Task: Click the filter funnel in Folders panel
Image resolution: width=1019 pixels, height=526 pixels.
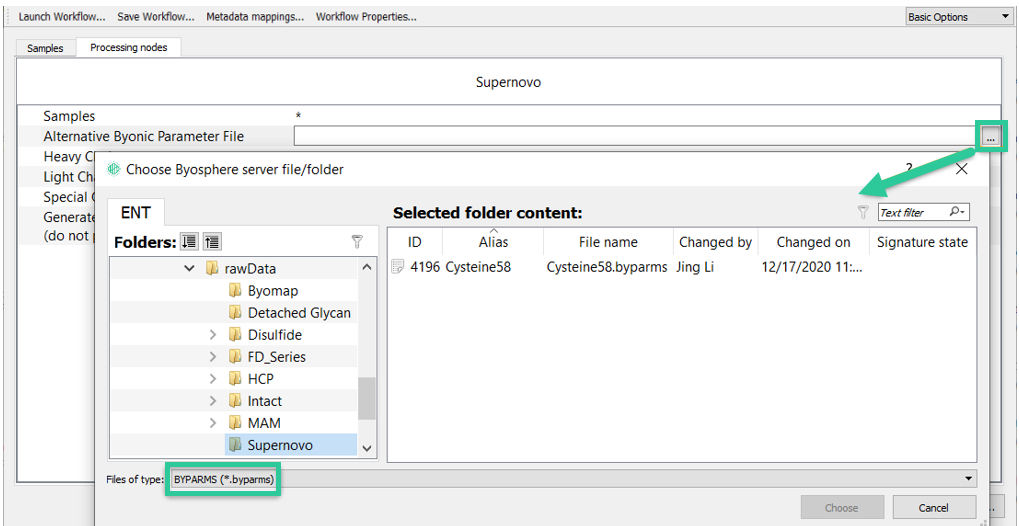Action: (x=357, y=242)
